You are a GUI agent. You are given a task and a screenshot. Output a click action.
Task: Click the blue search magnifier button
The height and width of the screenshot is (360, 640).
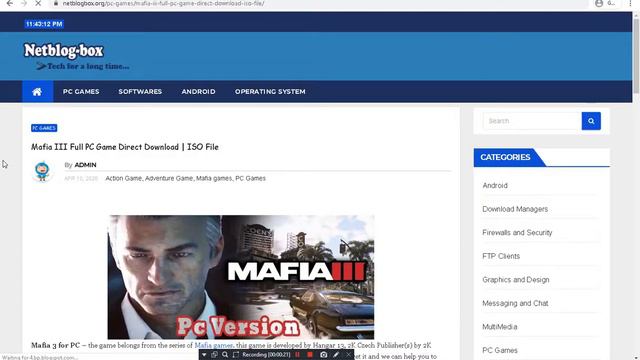coord(591,121)
